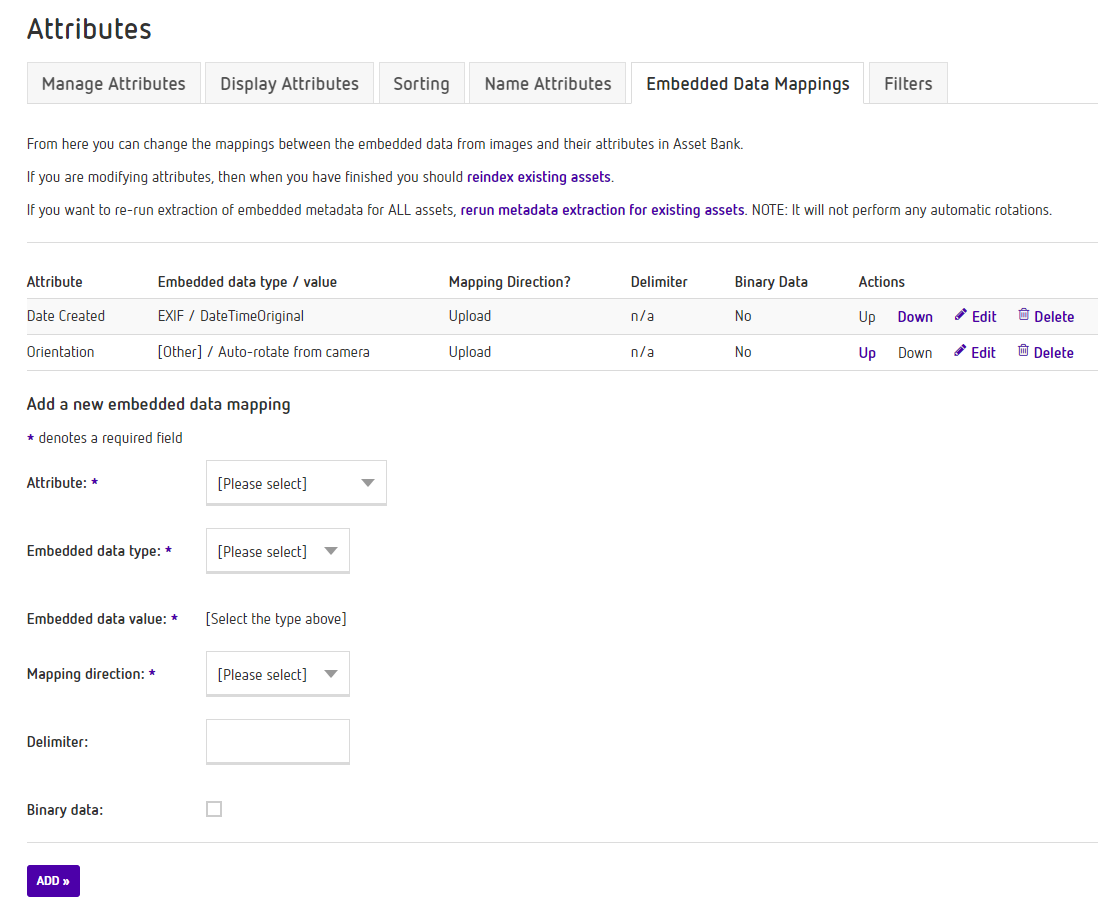Click trash delete icon for Orientation row
This screenshot has width=1098, height=905.
click(1023, 351)
